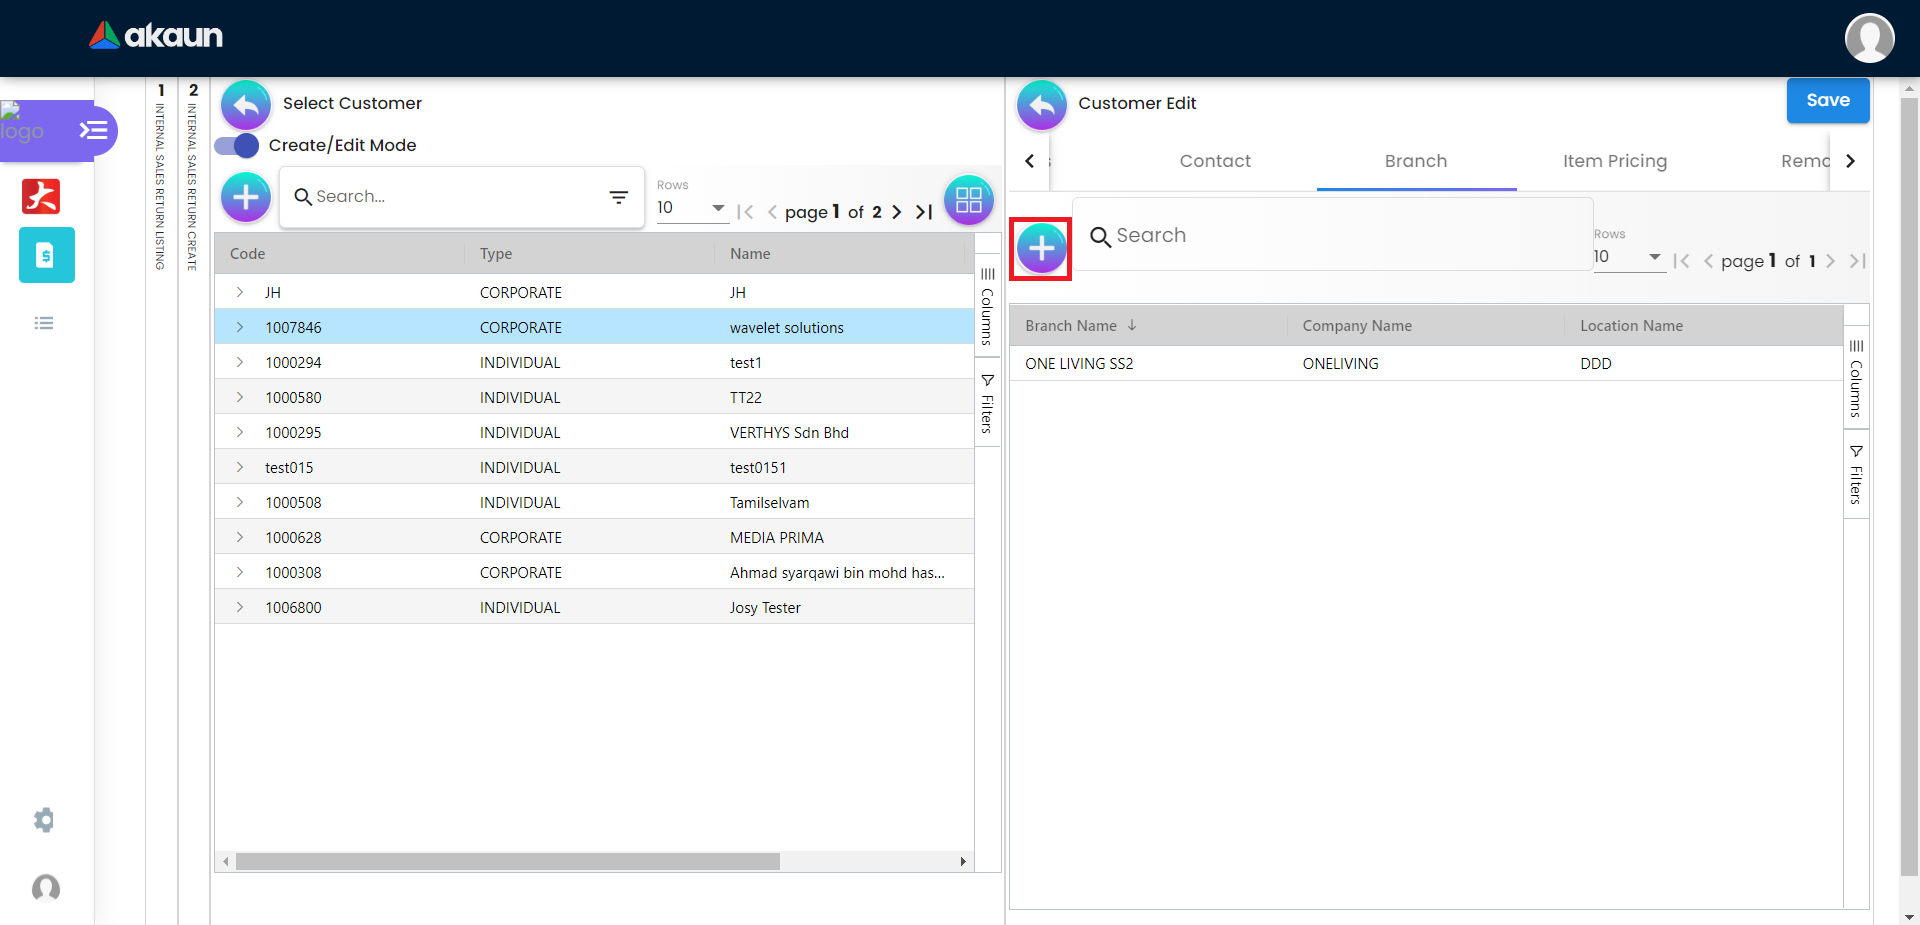This screenshot has height=925, width=1920.
Task: Click the horizontal scrollbar in customer table
Action: point(508,861)
